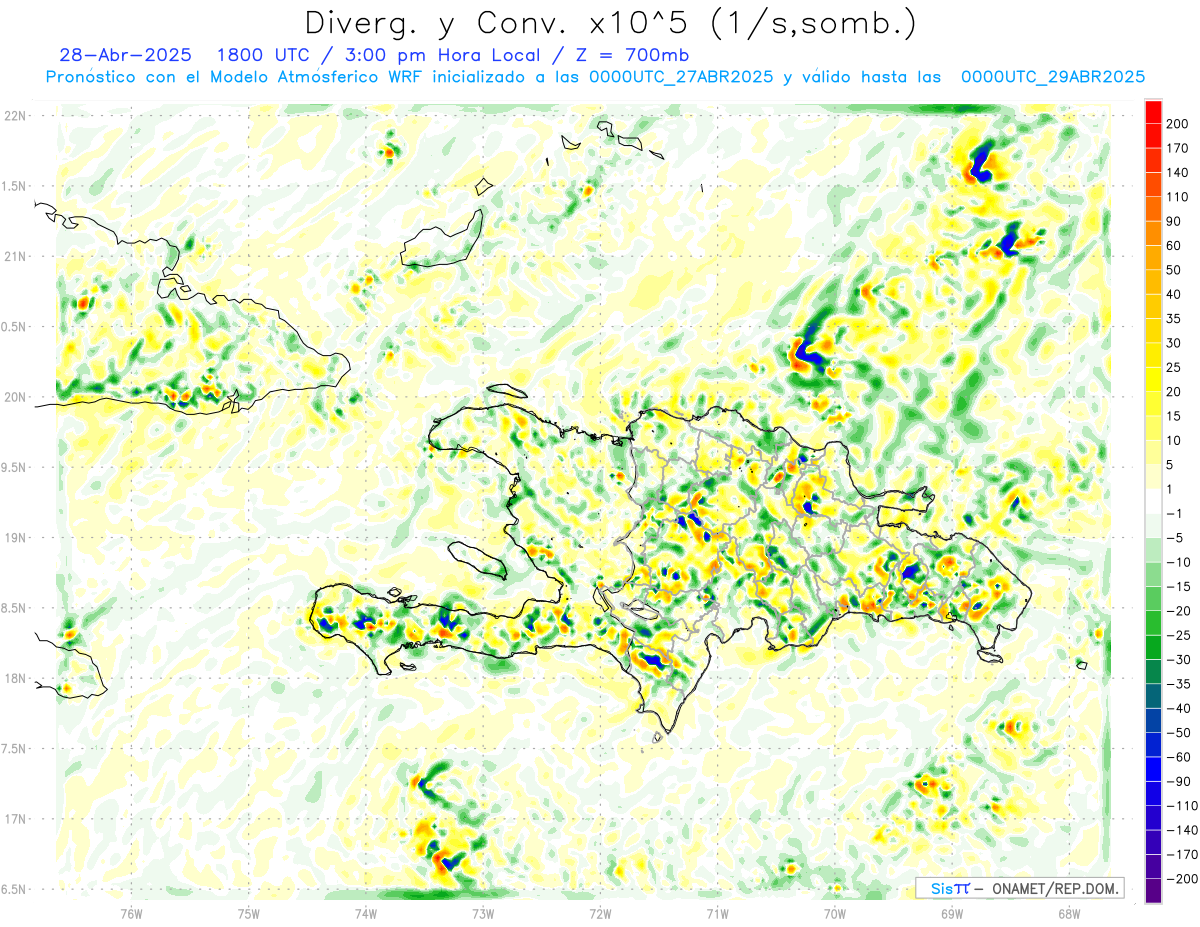1200x927 pixels.
Task: Pick the dark purple colorbar segment below -200
Action: [1153, 891]
